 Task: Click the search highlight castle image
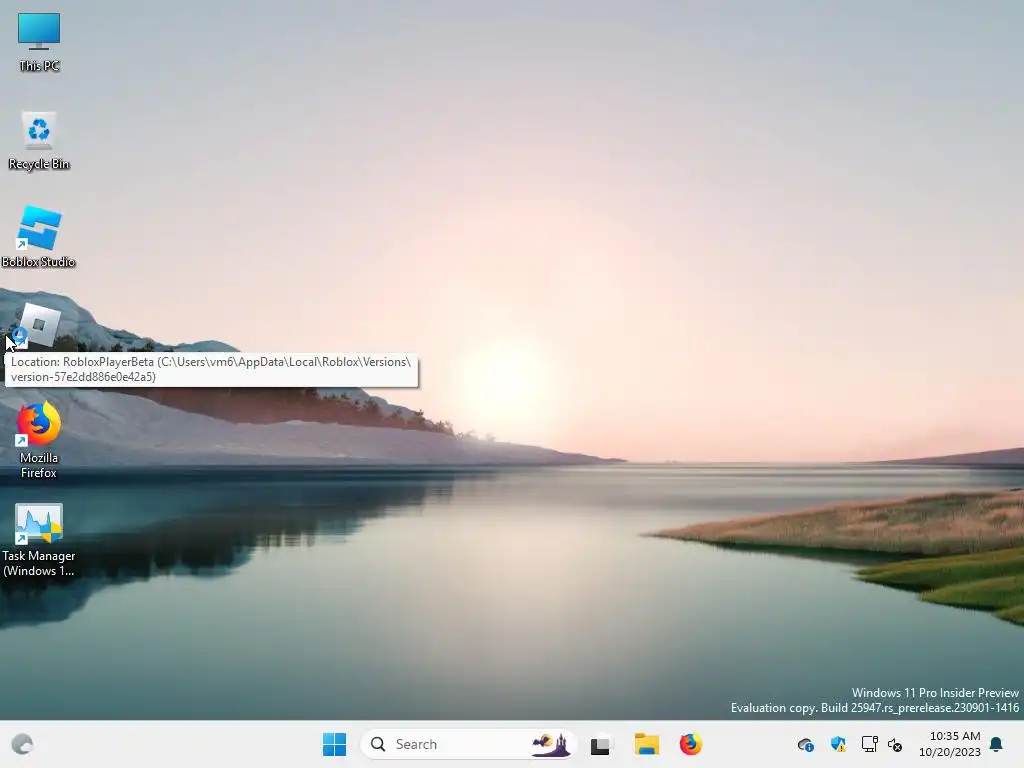click(551, 744)
